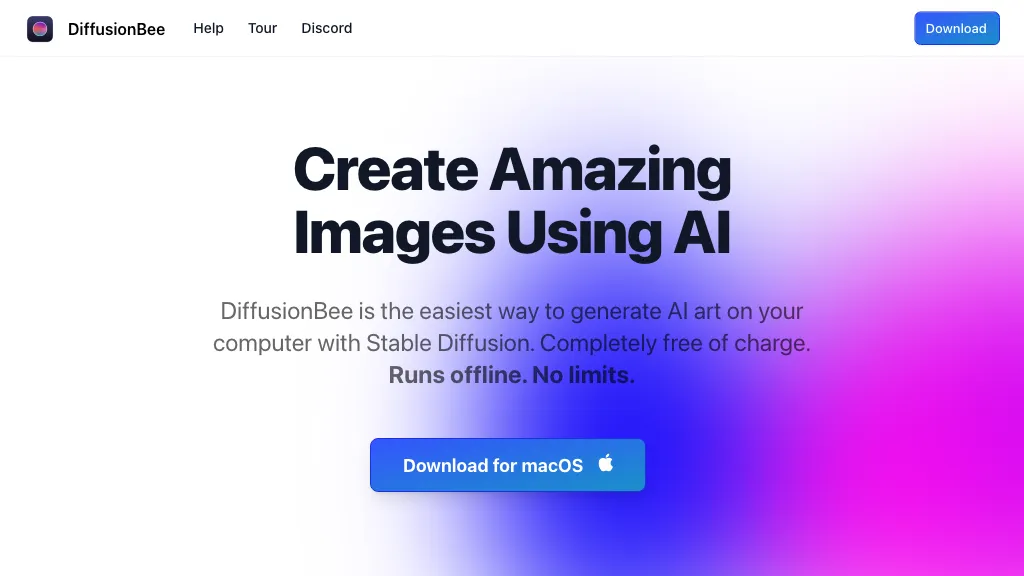Navigate to the Tour section
The image size is (1024, 576).
262,28
